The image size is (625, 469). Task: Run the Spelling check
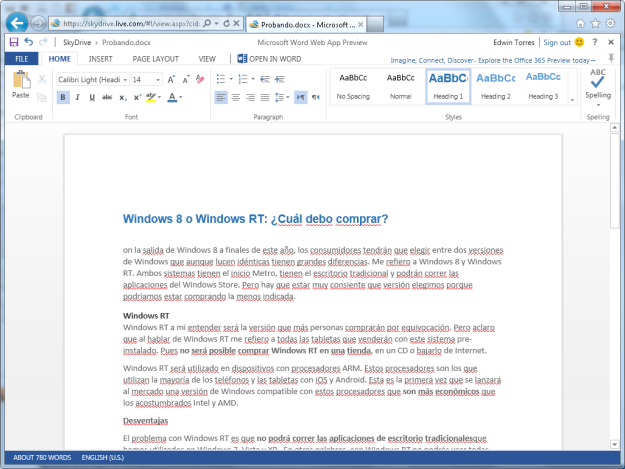tap(597, 85)
